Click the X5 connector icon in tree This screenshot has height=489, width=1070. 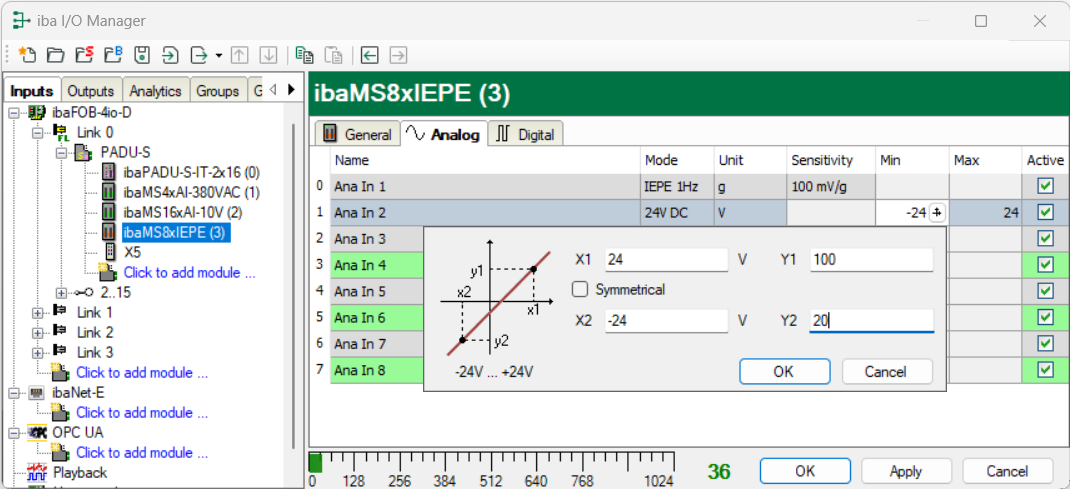109,252
